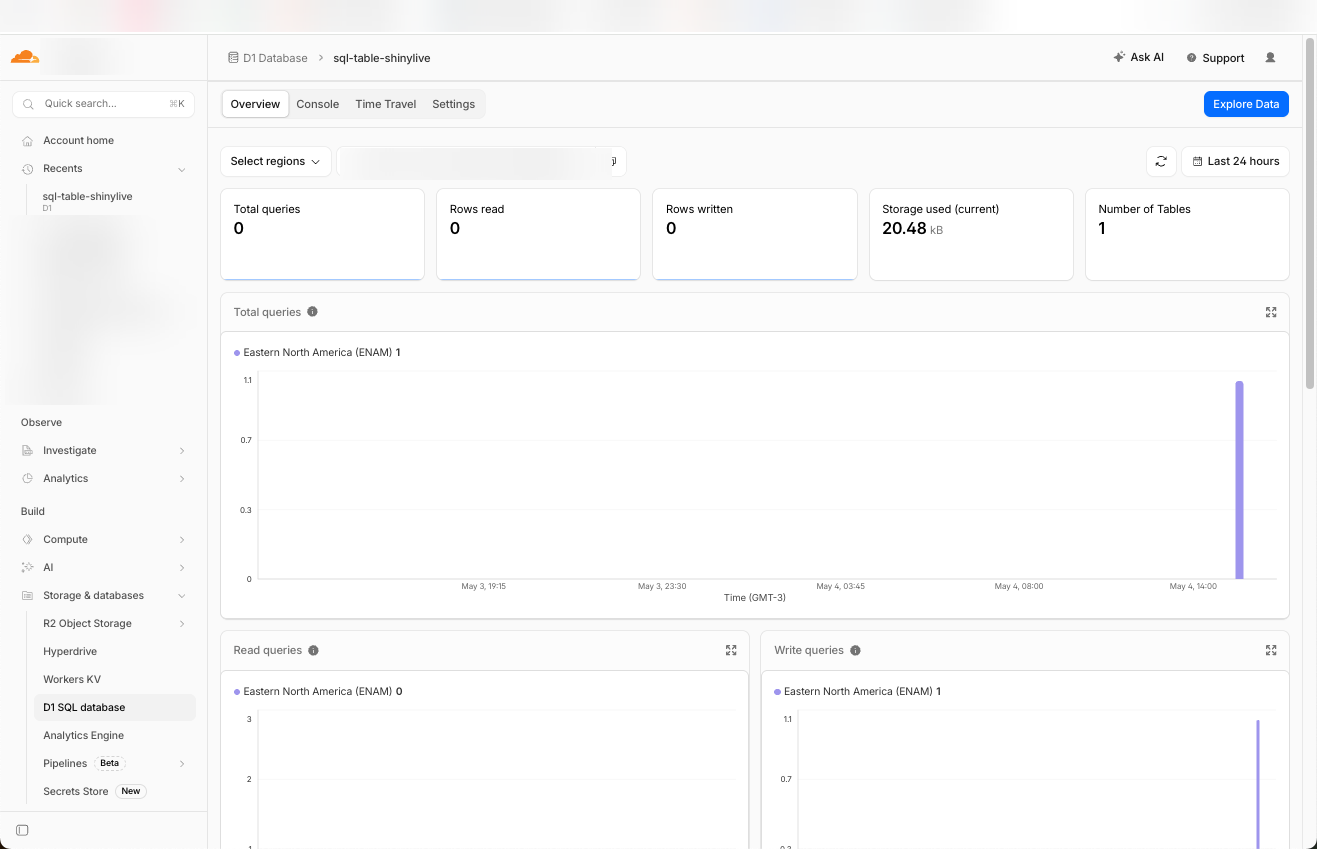
Task: Click the Rows written card label
Action: tap(699, 209)
